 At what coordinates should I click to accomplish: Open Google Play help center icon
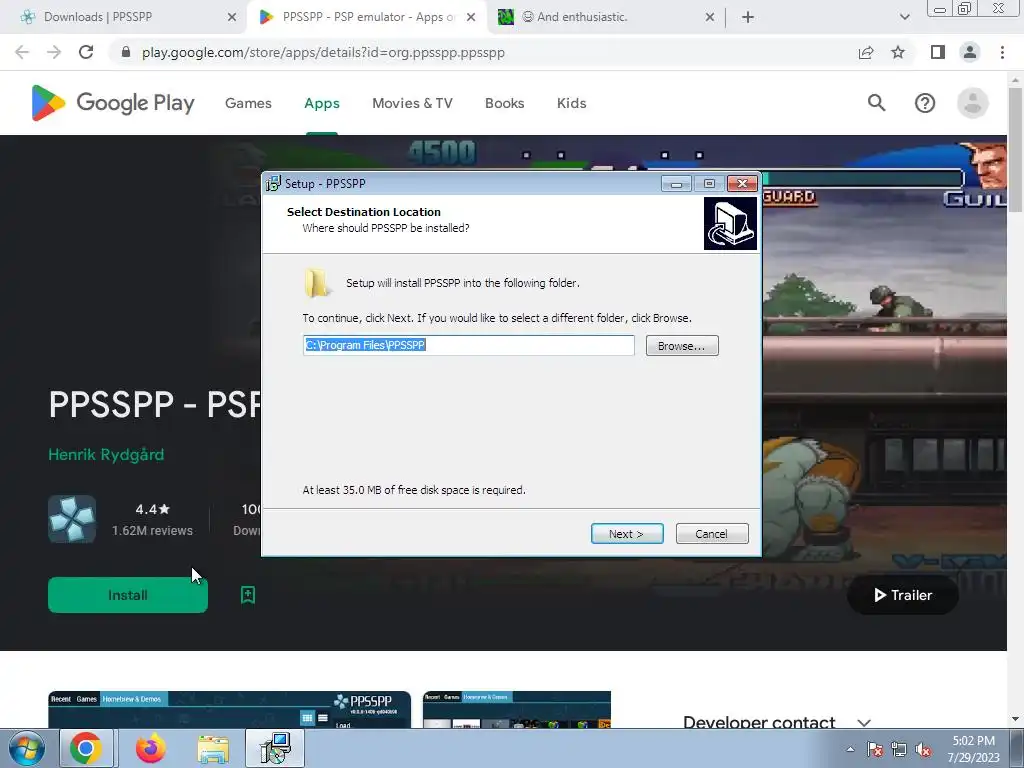click(925, 103)
